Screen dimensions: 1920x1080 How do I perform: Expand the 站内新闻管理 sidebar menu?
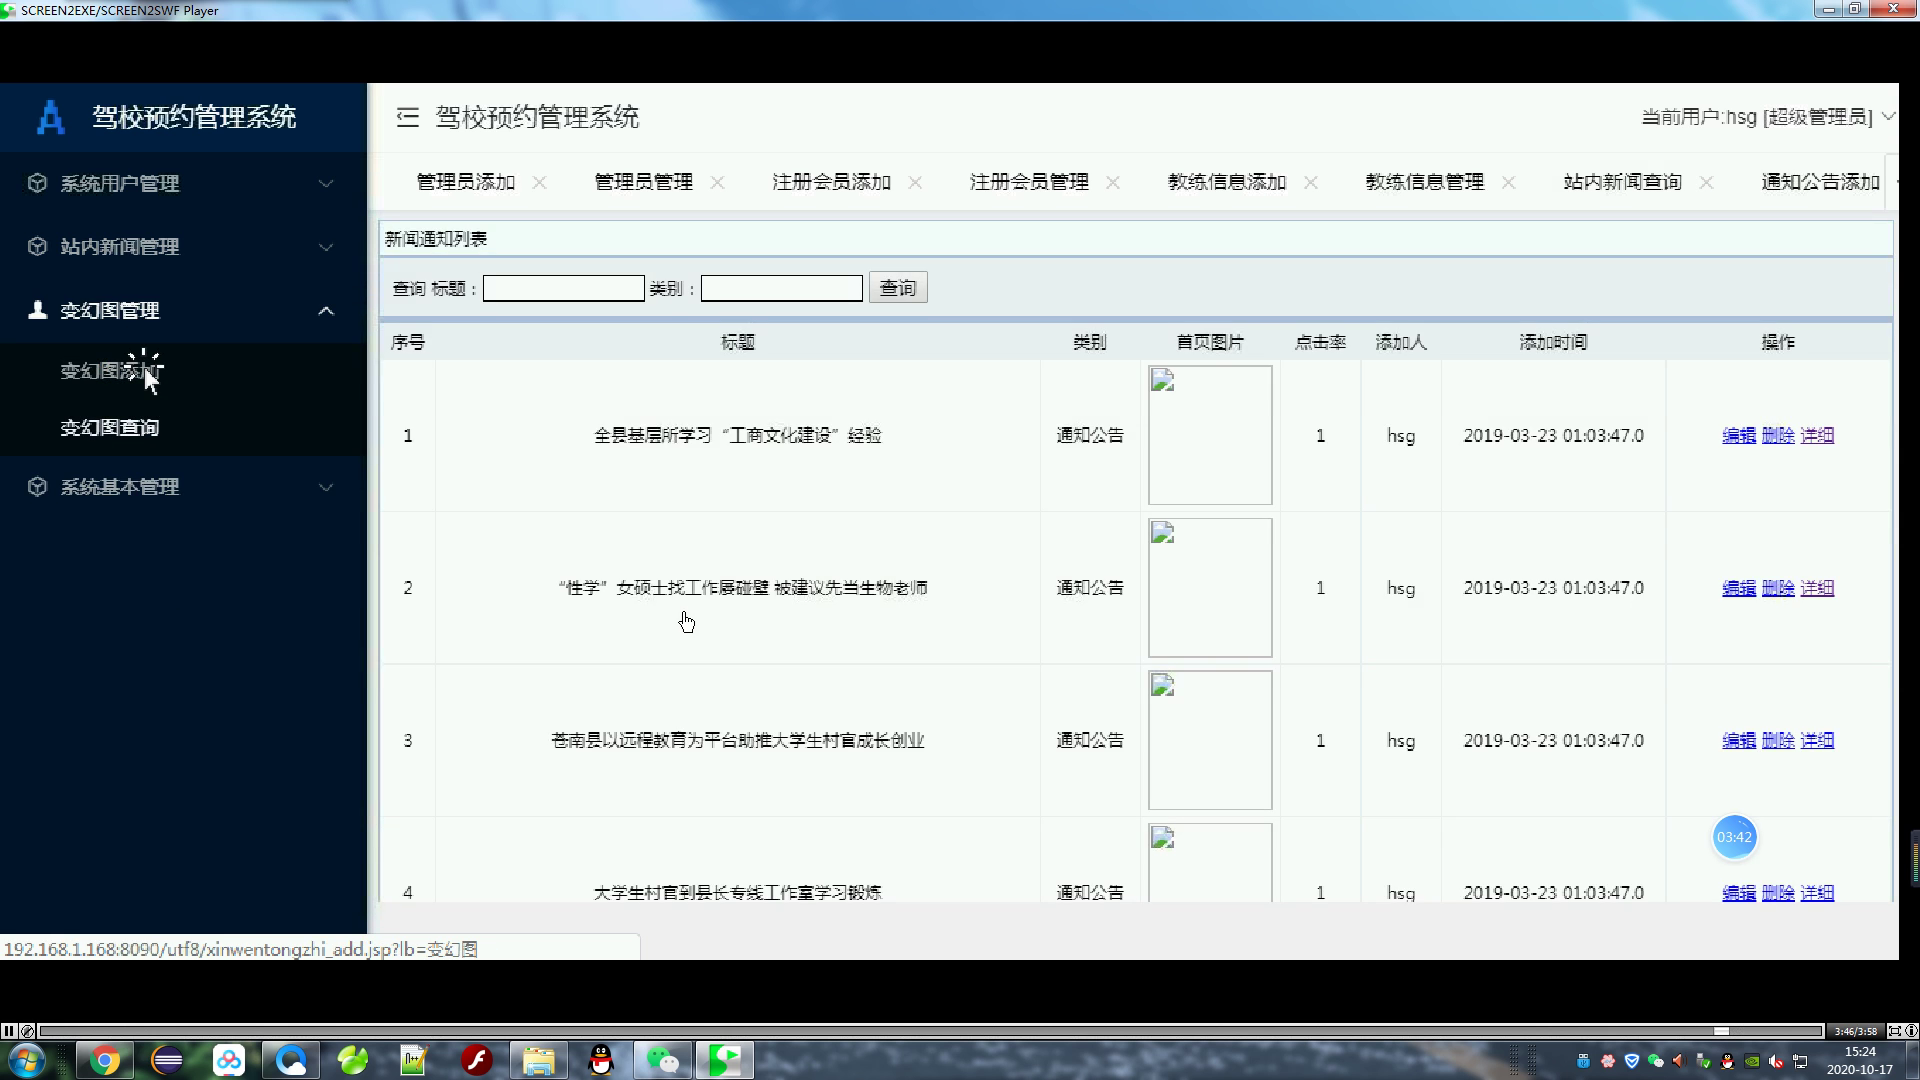pyautogui.click(x=183, y=246)
